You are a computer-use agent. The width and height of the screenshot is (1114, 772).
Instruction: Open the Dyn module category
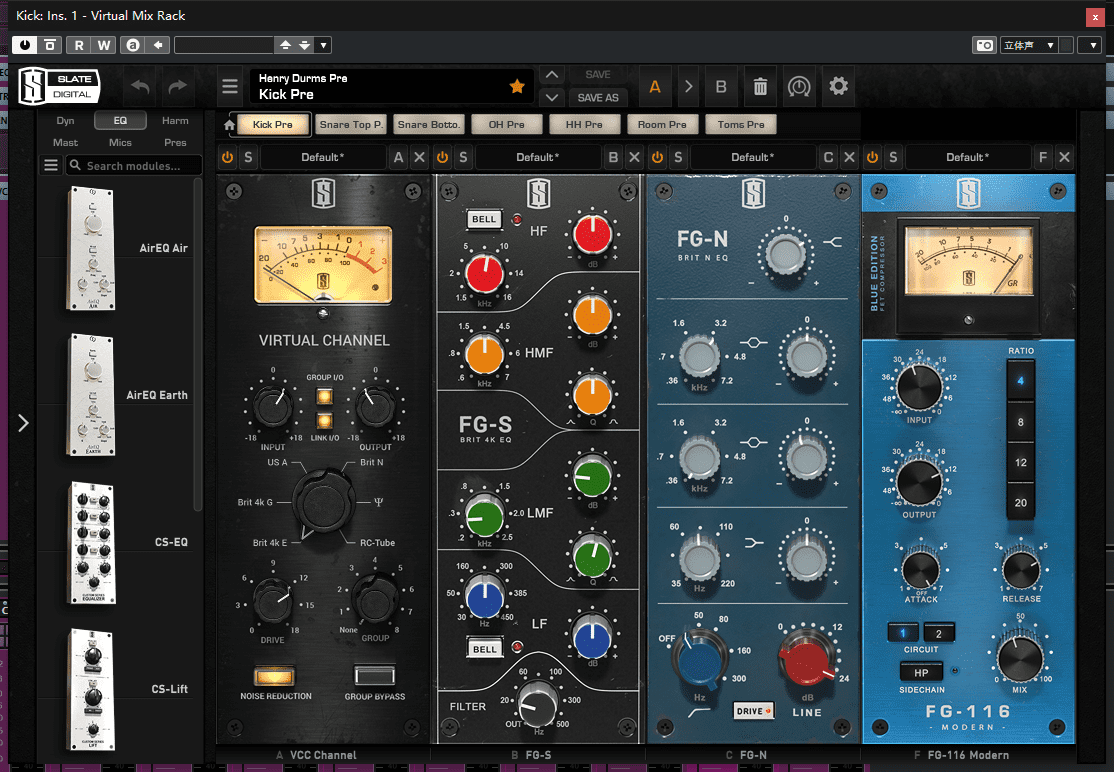click(x=65, y=121)
